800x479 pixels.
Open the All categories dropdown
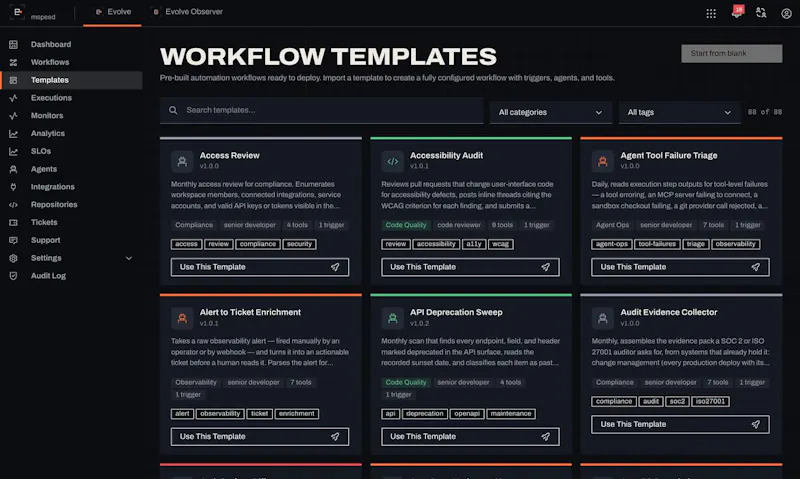(x=551, y=112)
